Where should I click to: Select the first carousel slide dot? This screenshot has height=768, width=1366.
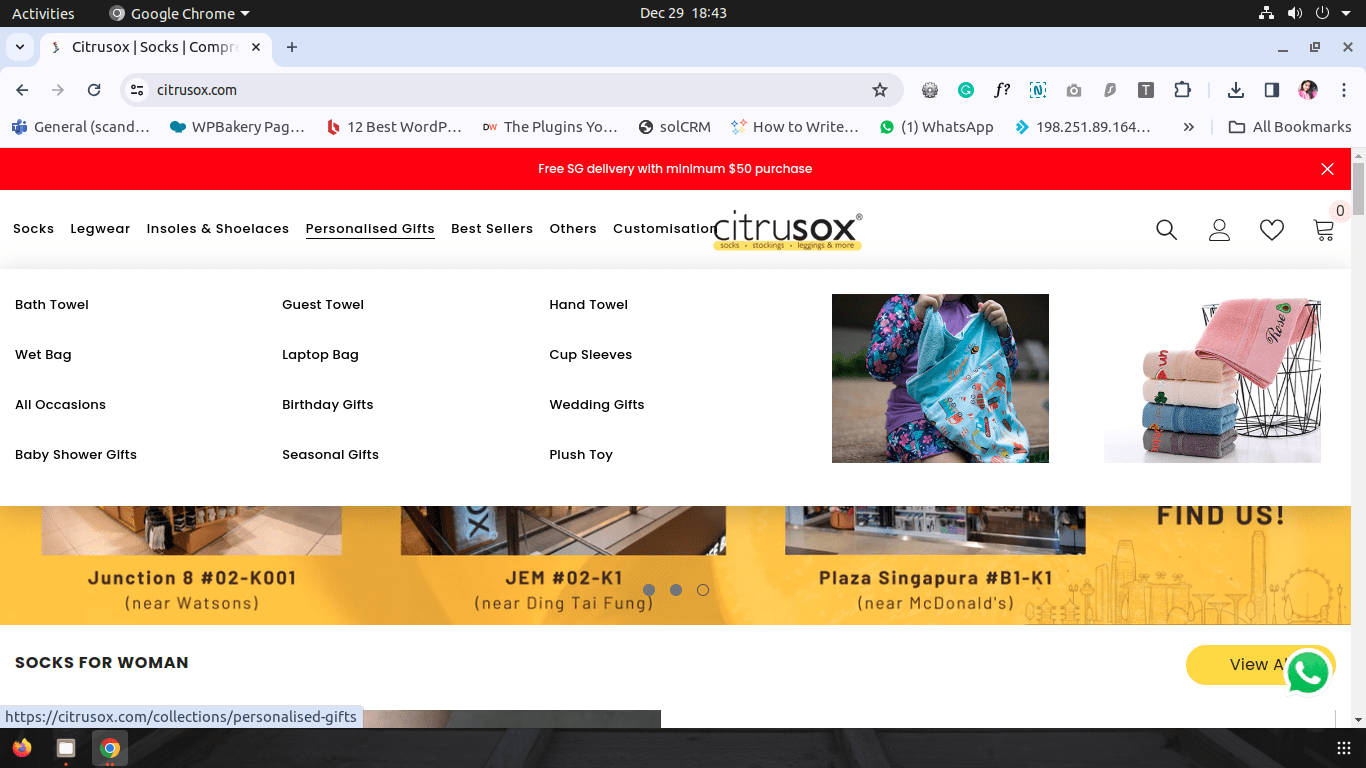(x=649, y=590)
